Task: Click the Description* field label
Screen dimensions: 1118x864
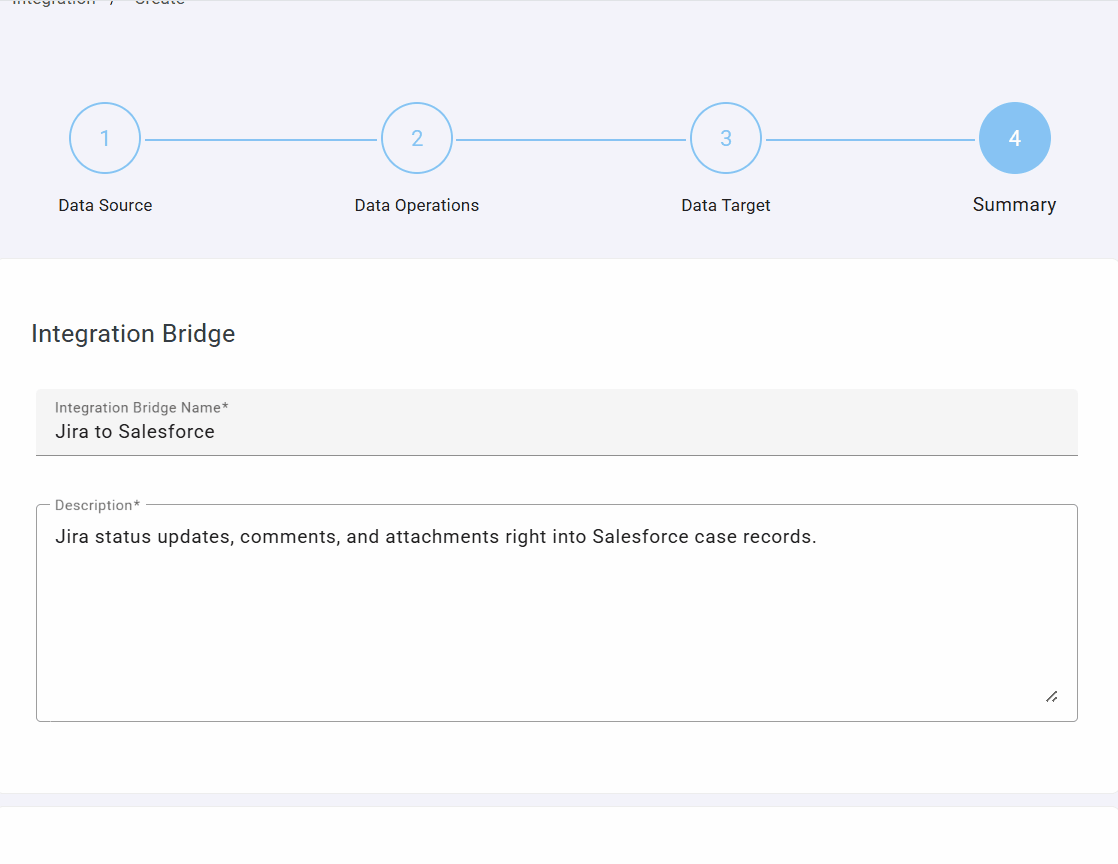Action: pos(97,506)
